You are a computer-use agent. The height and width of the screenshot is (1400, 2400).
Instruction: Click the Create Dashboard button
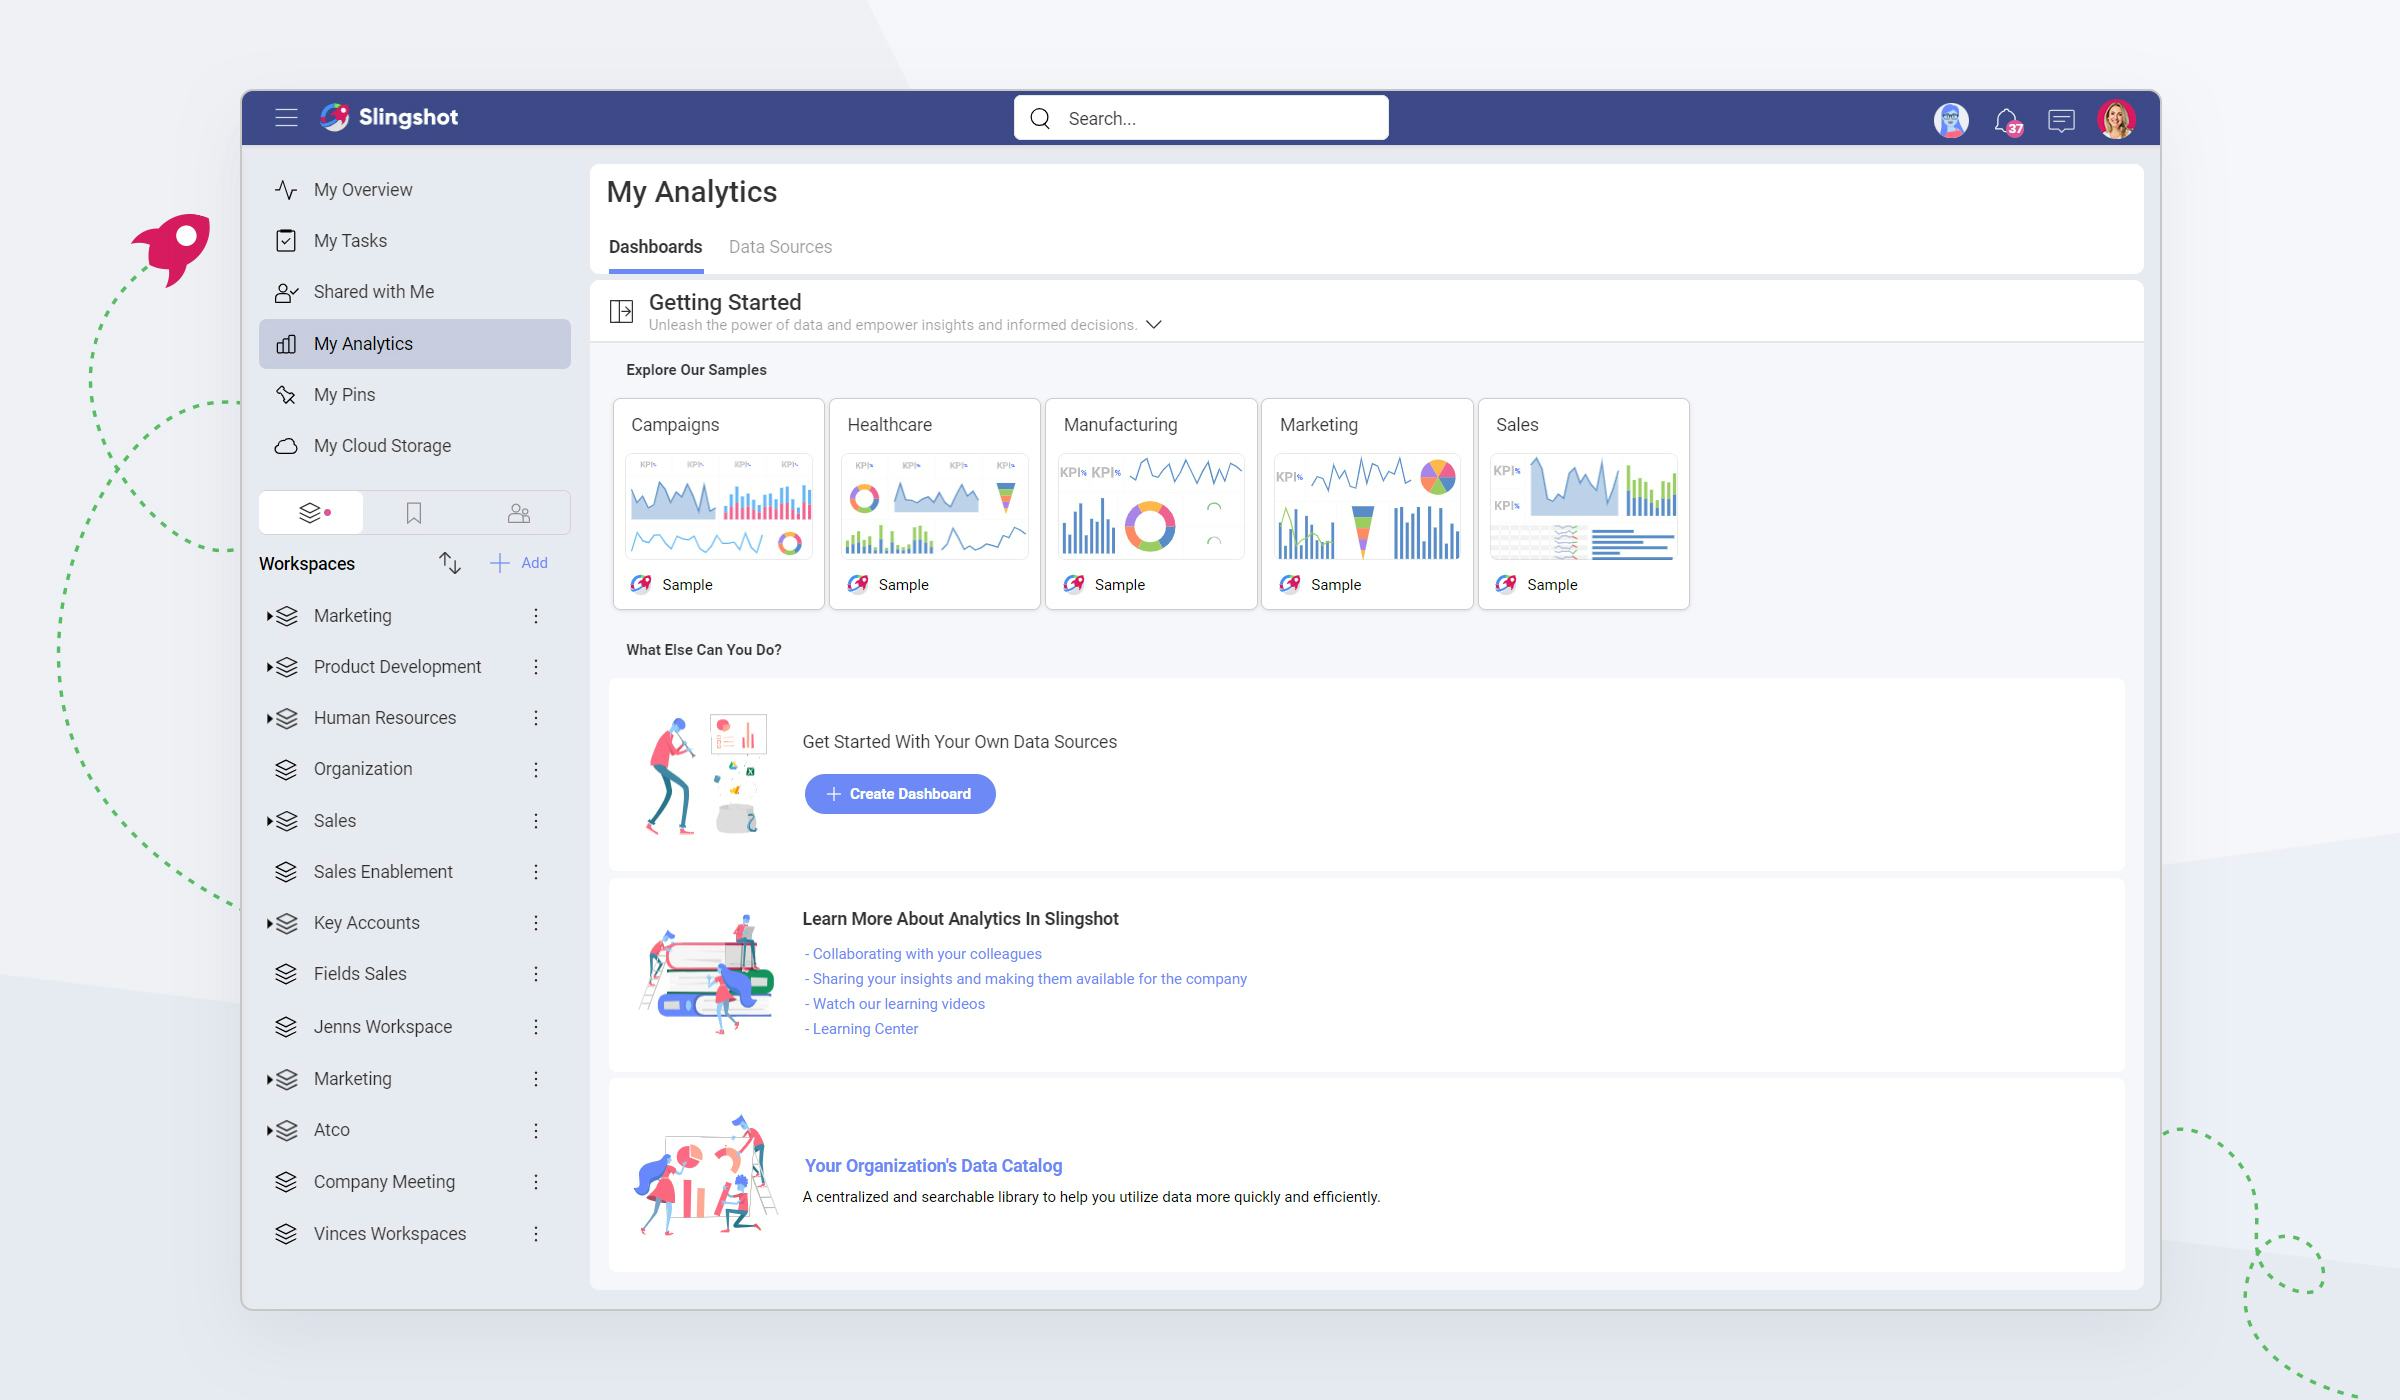(899, 794)
